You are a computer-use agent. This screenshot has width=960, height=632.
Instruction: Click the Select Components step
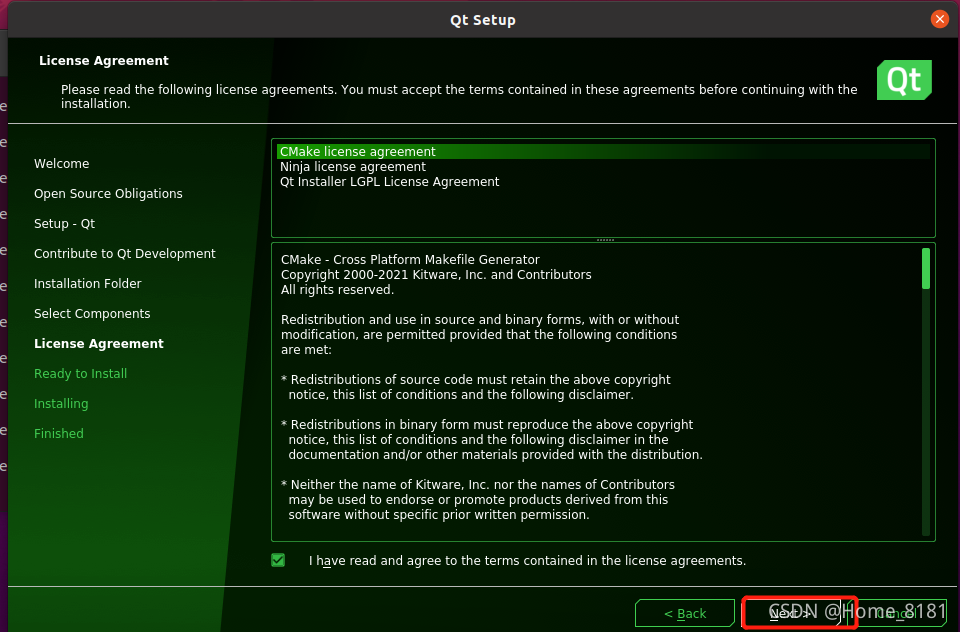tap(92, 314)
